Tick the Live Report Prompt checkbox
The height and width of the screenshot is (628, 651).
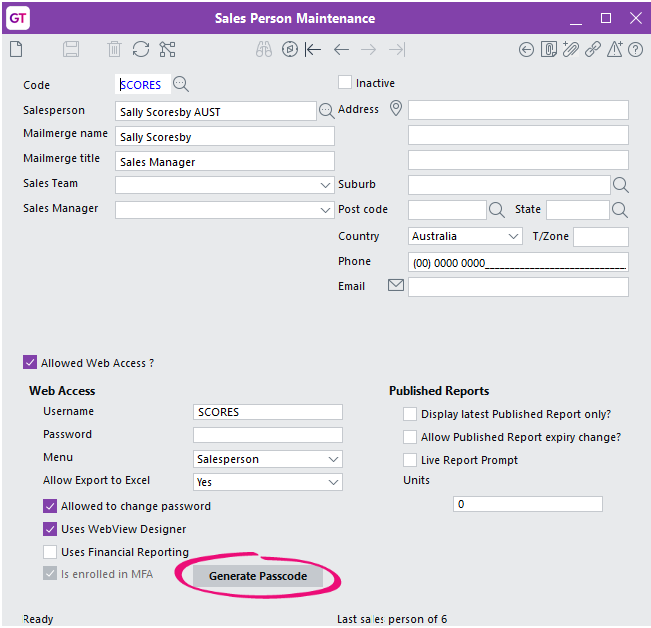click(x=410, y=460)
